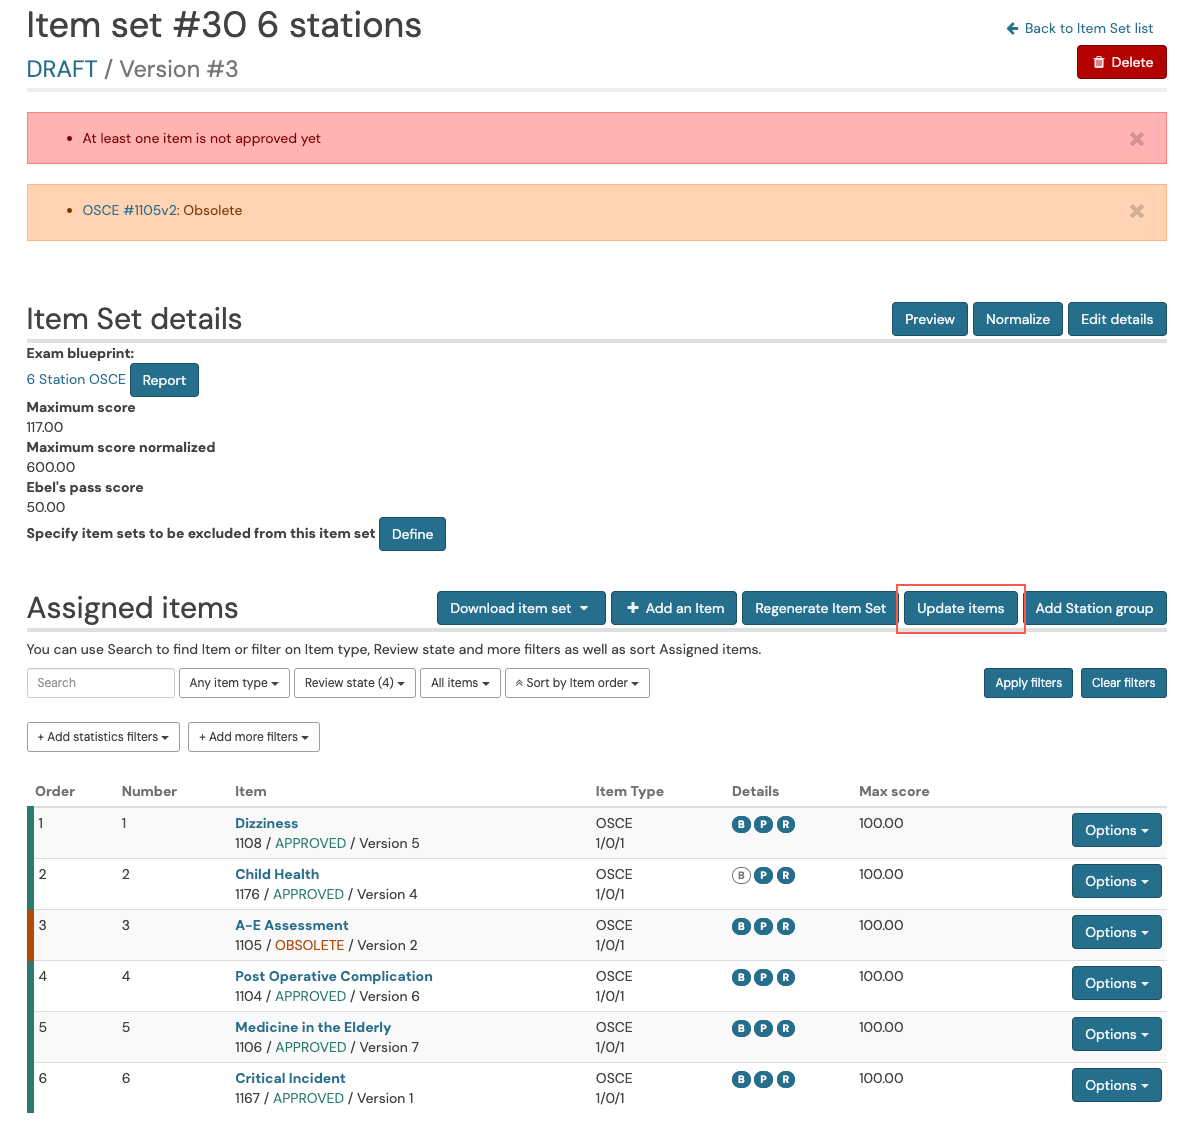Click the R badge in Medicine in the Elderly row
The width and height of the screenshot is (1193, 1124).
tap(786, 1028)
